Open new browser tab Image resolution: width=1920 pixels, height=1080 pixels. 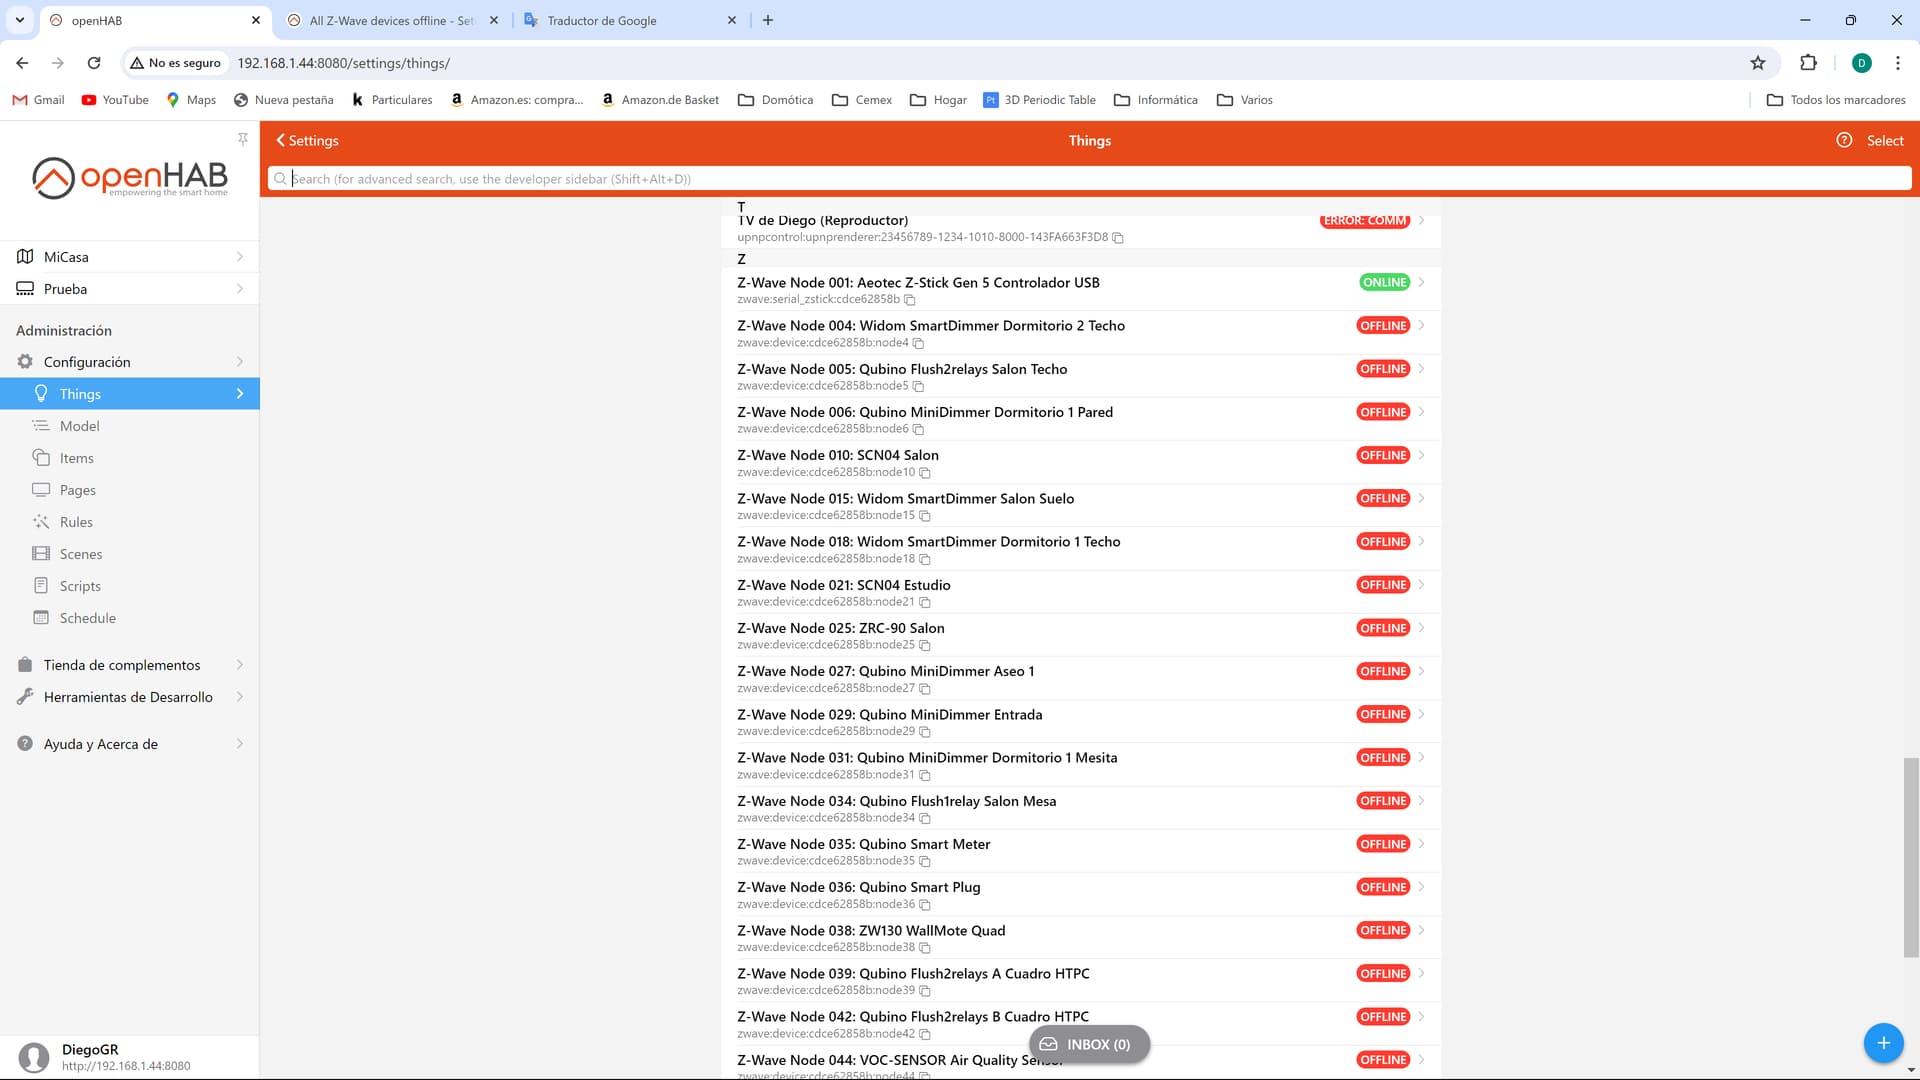pos(768,20)
